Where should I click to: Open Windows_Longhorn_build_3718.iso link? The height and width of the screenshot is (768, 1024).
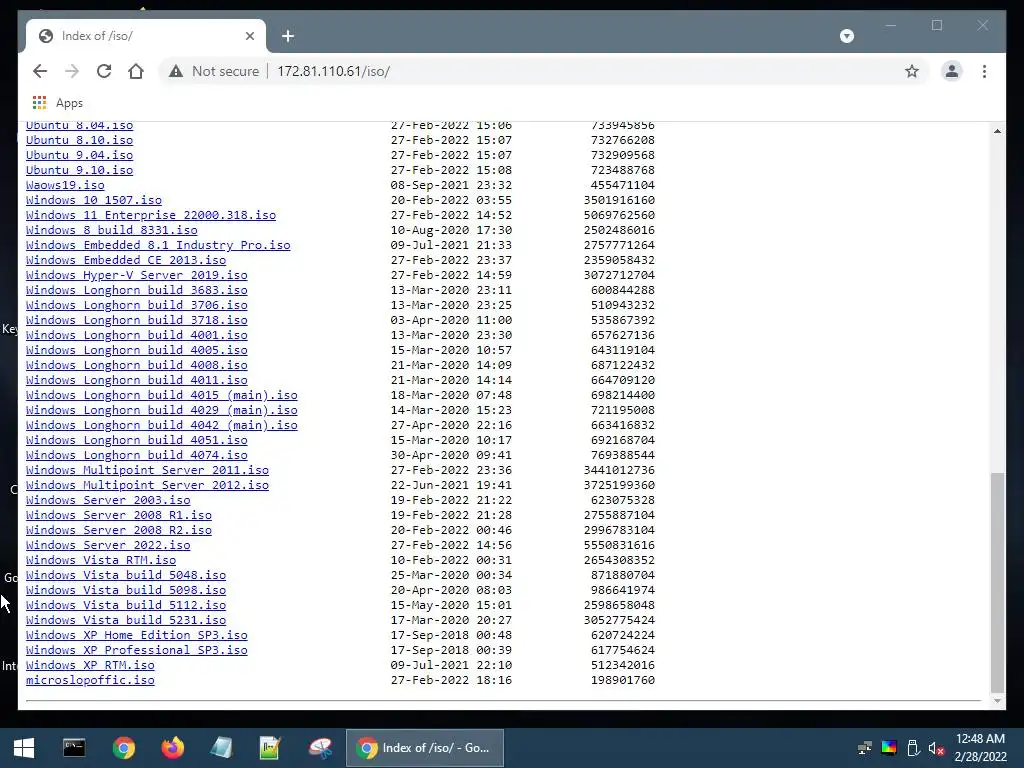tap(136, 320)
